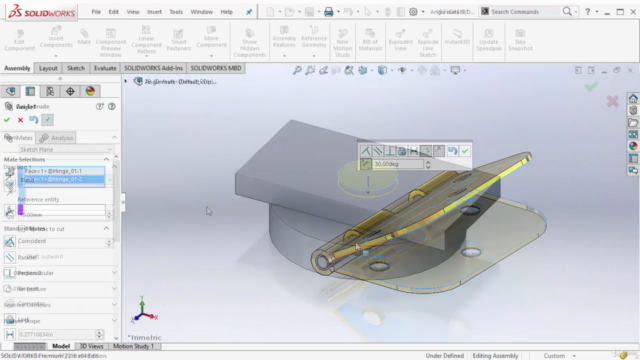640x360 pixels.
Task: Select the Tangent mate type
Action: click(x=28, y=289)
